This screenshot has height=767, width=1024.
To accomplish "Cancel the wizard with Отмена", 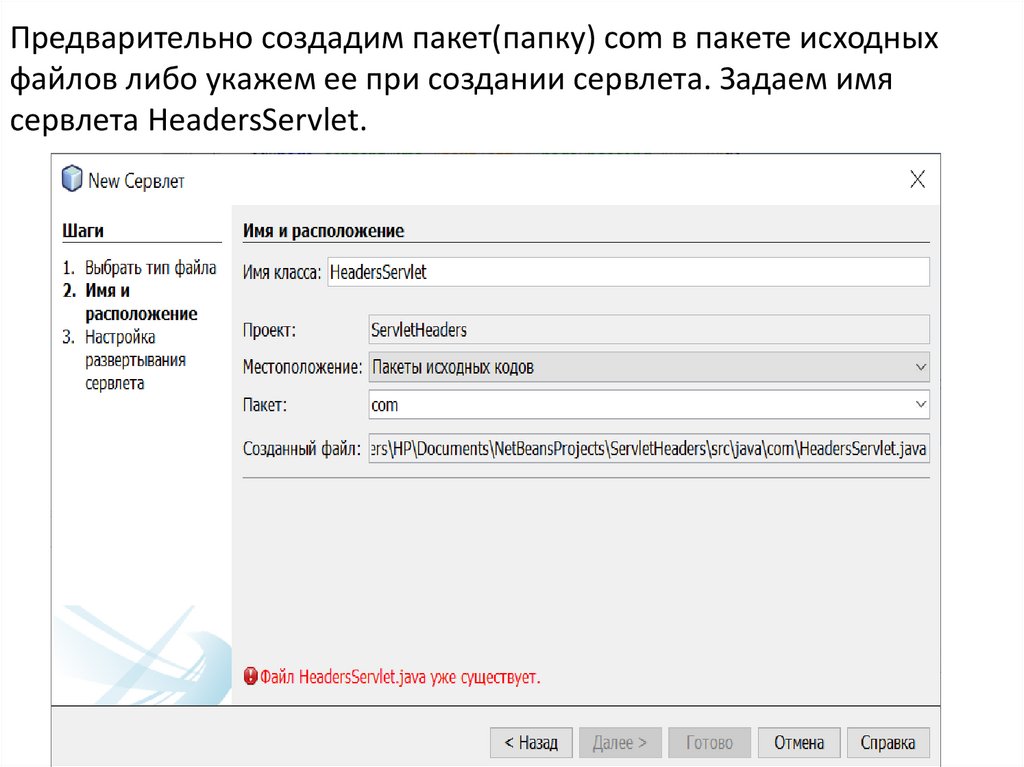I will [x=799, y=743].
